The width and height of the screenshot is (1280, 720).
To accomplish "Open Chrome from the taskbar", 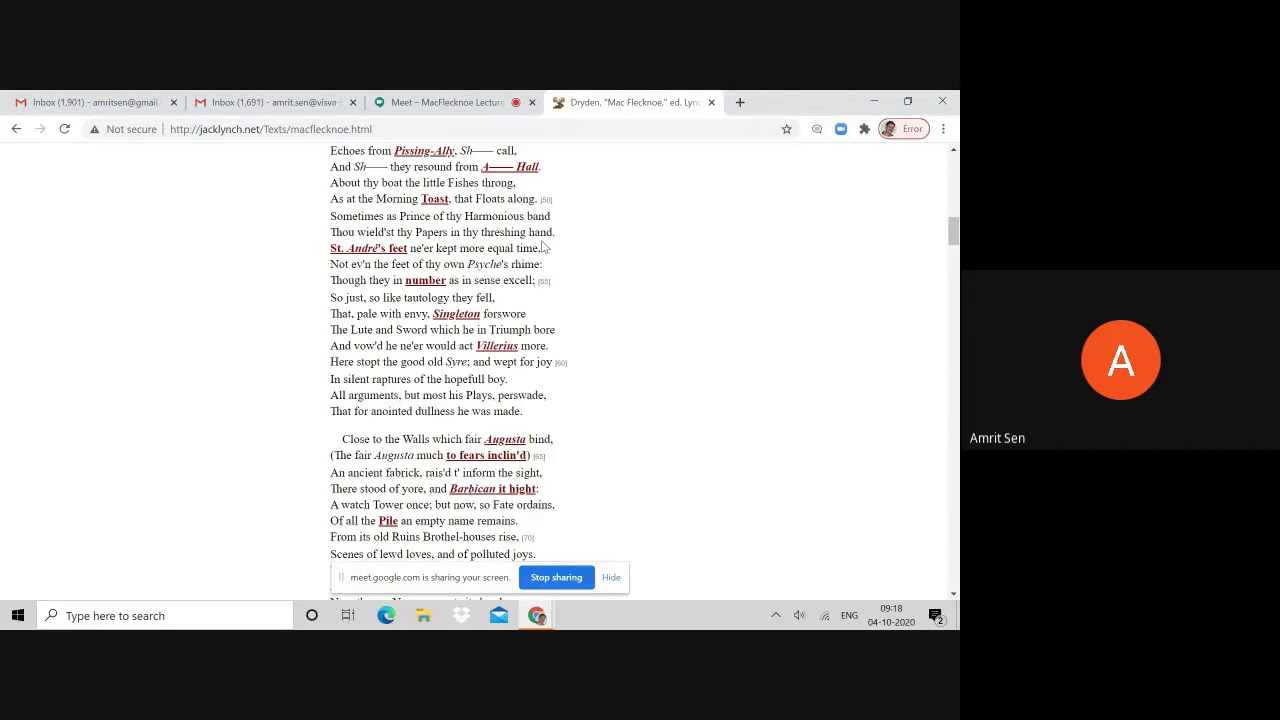I will point(537,616).
